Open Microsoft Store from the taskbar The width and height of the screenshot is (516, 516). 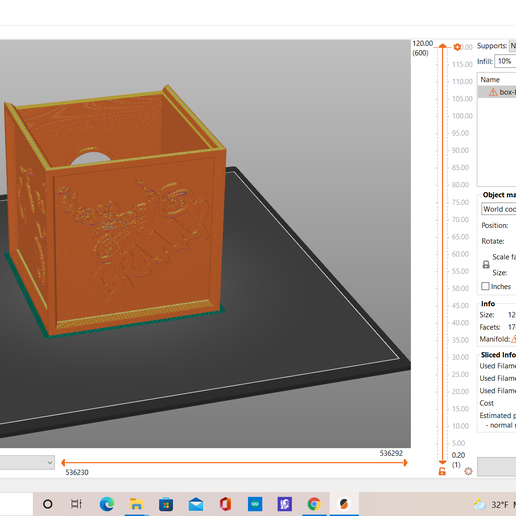tap(166, 504)
